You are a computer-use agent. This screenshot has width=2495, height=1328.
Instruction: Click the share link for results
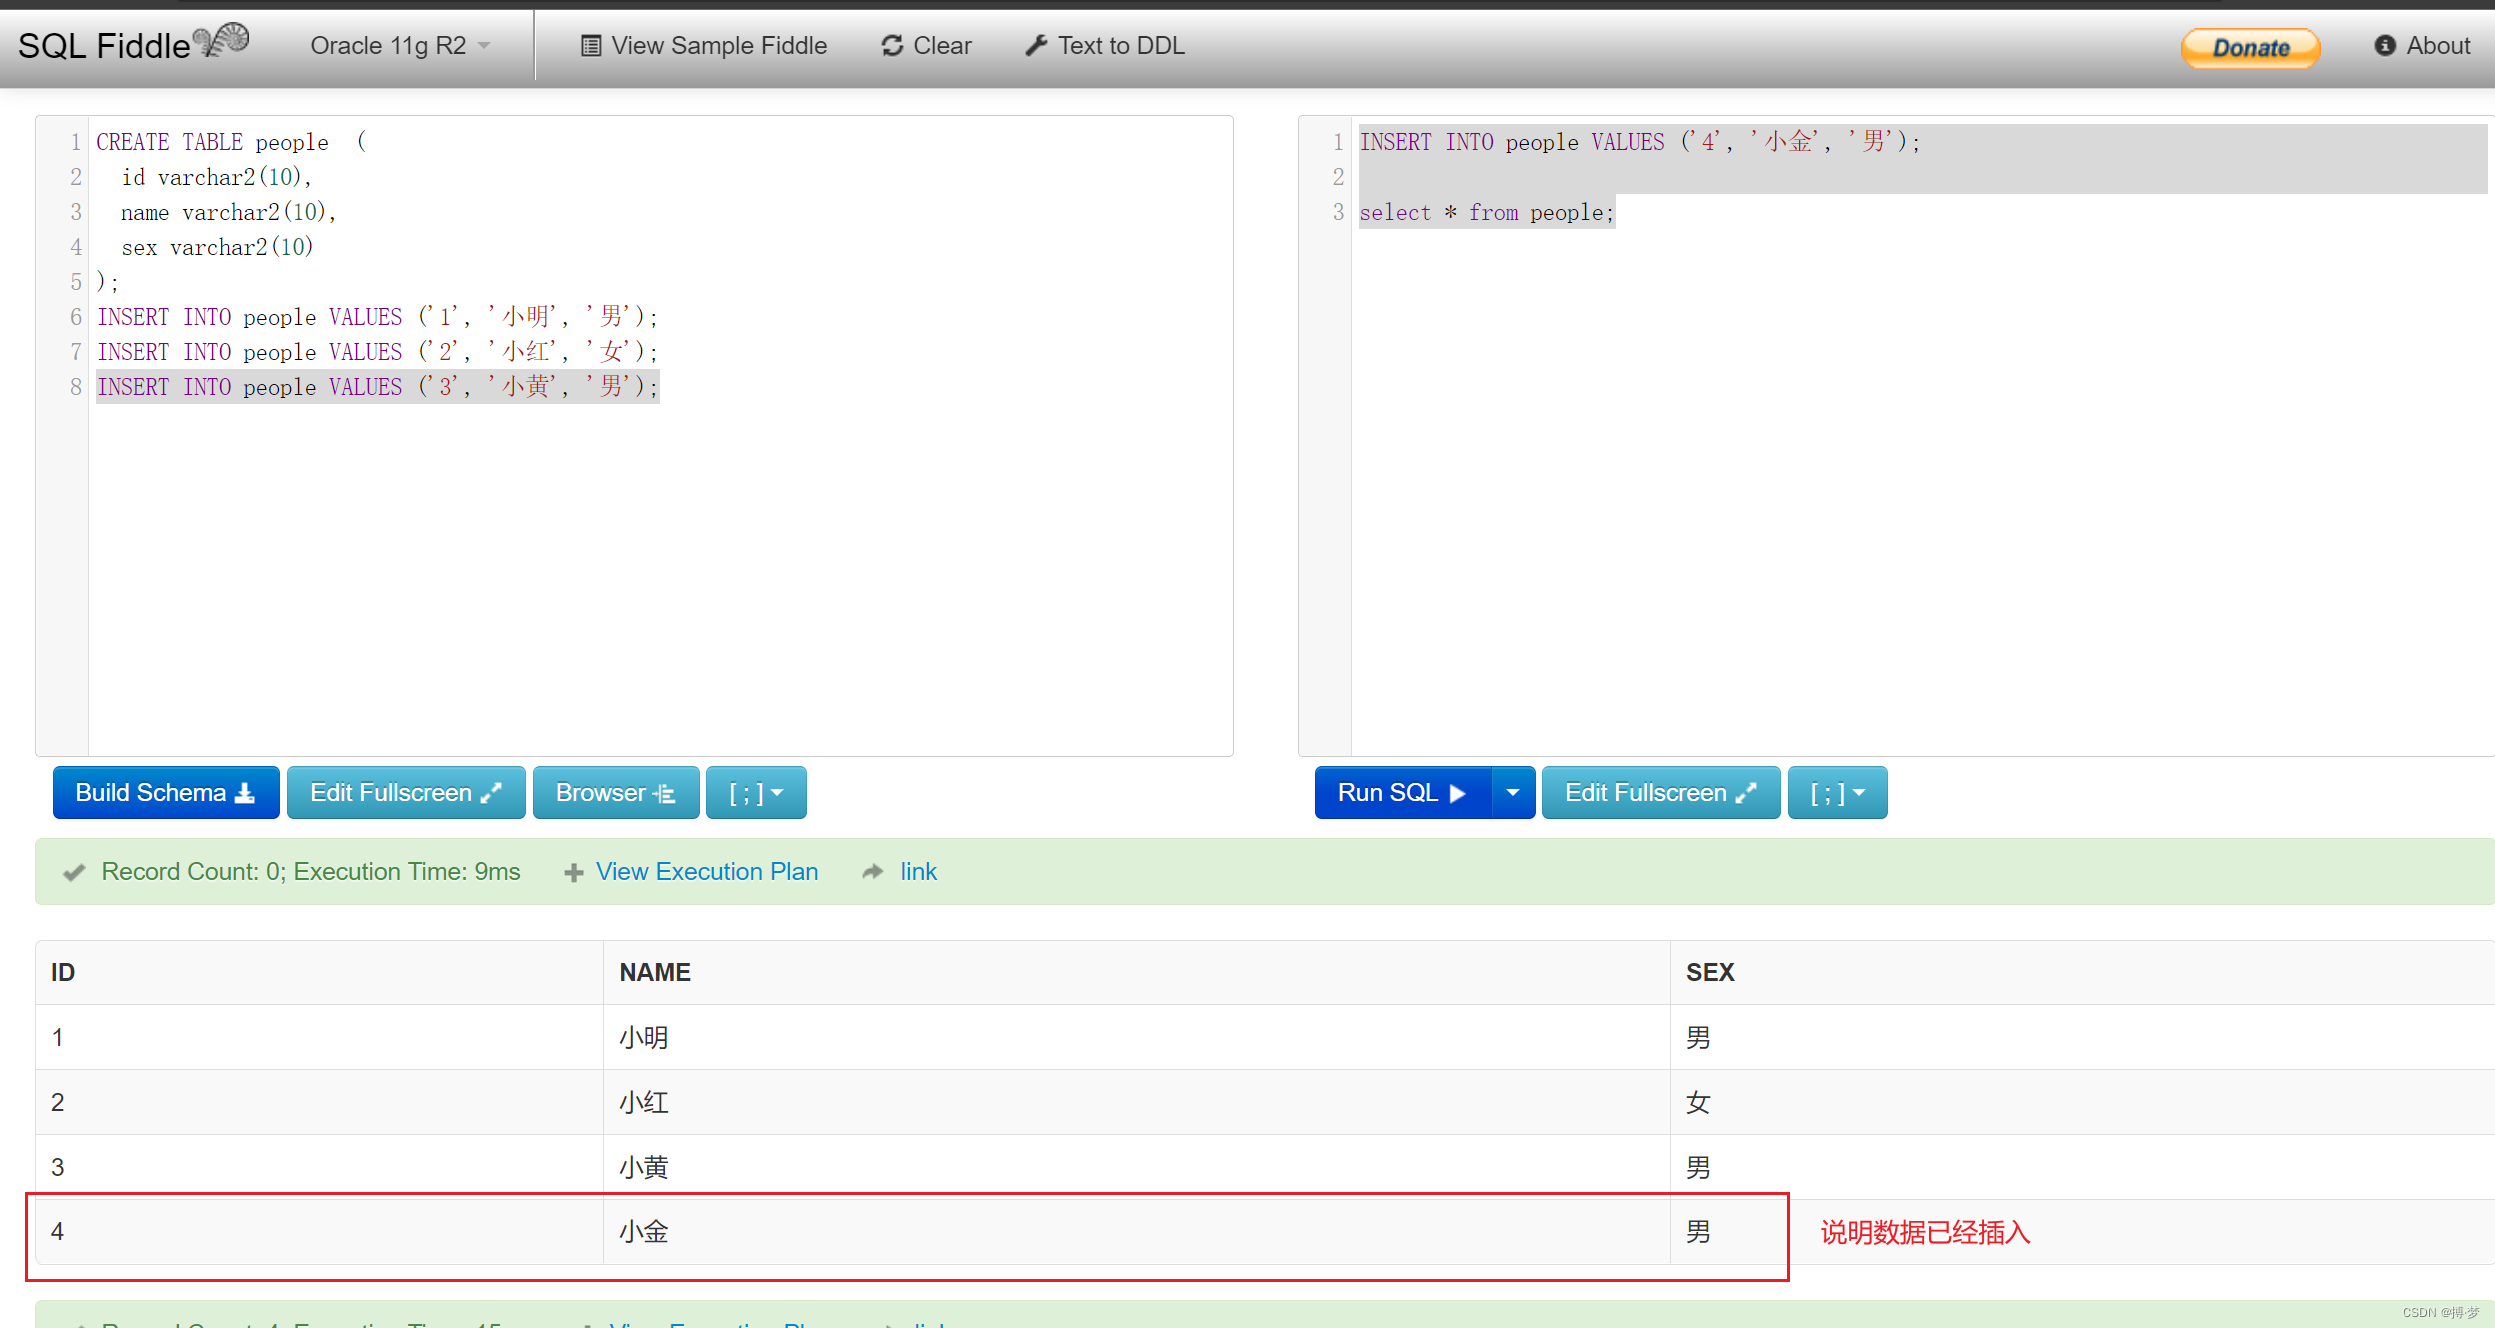pos(917,872)
